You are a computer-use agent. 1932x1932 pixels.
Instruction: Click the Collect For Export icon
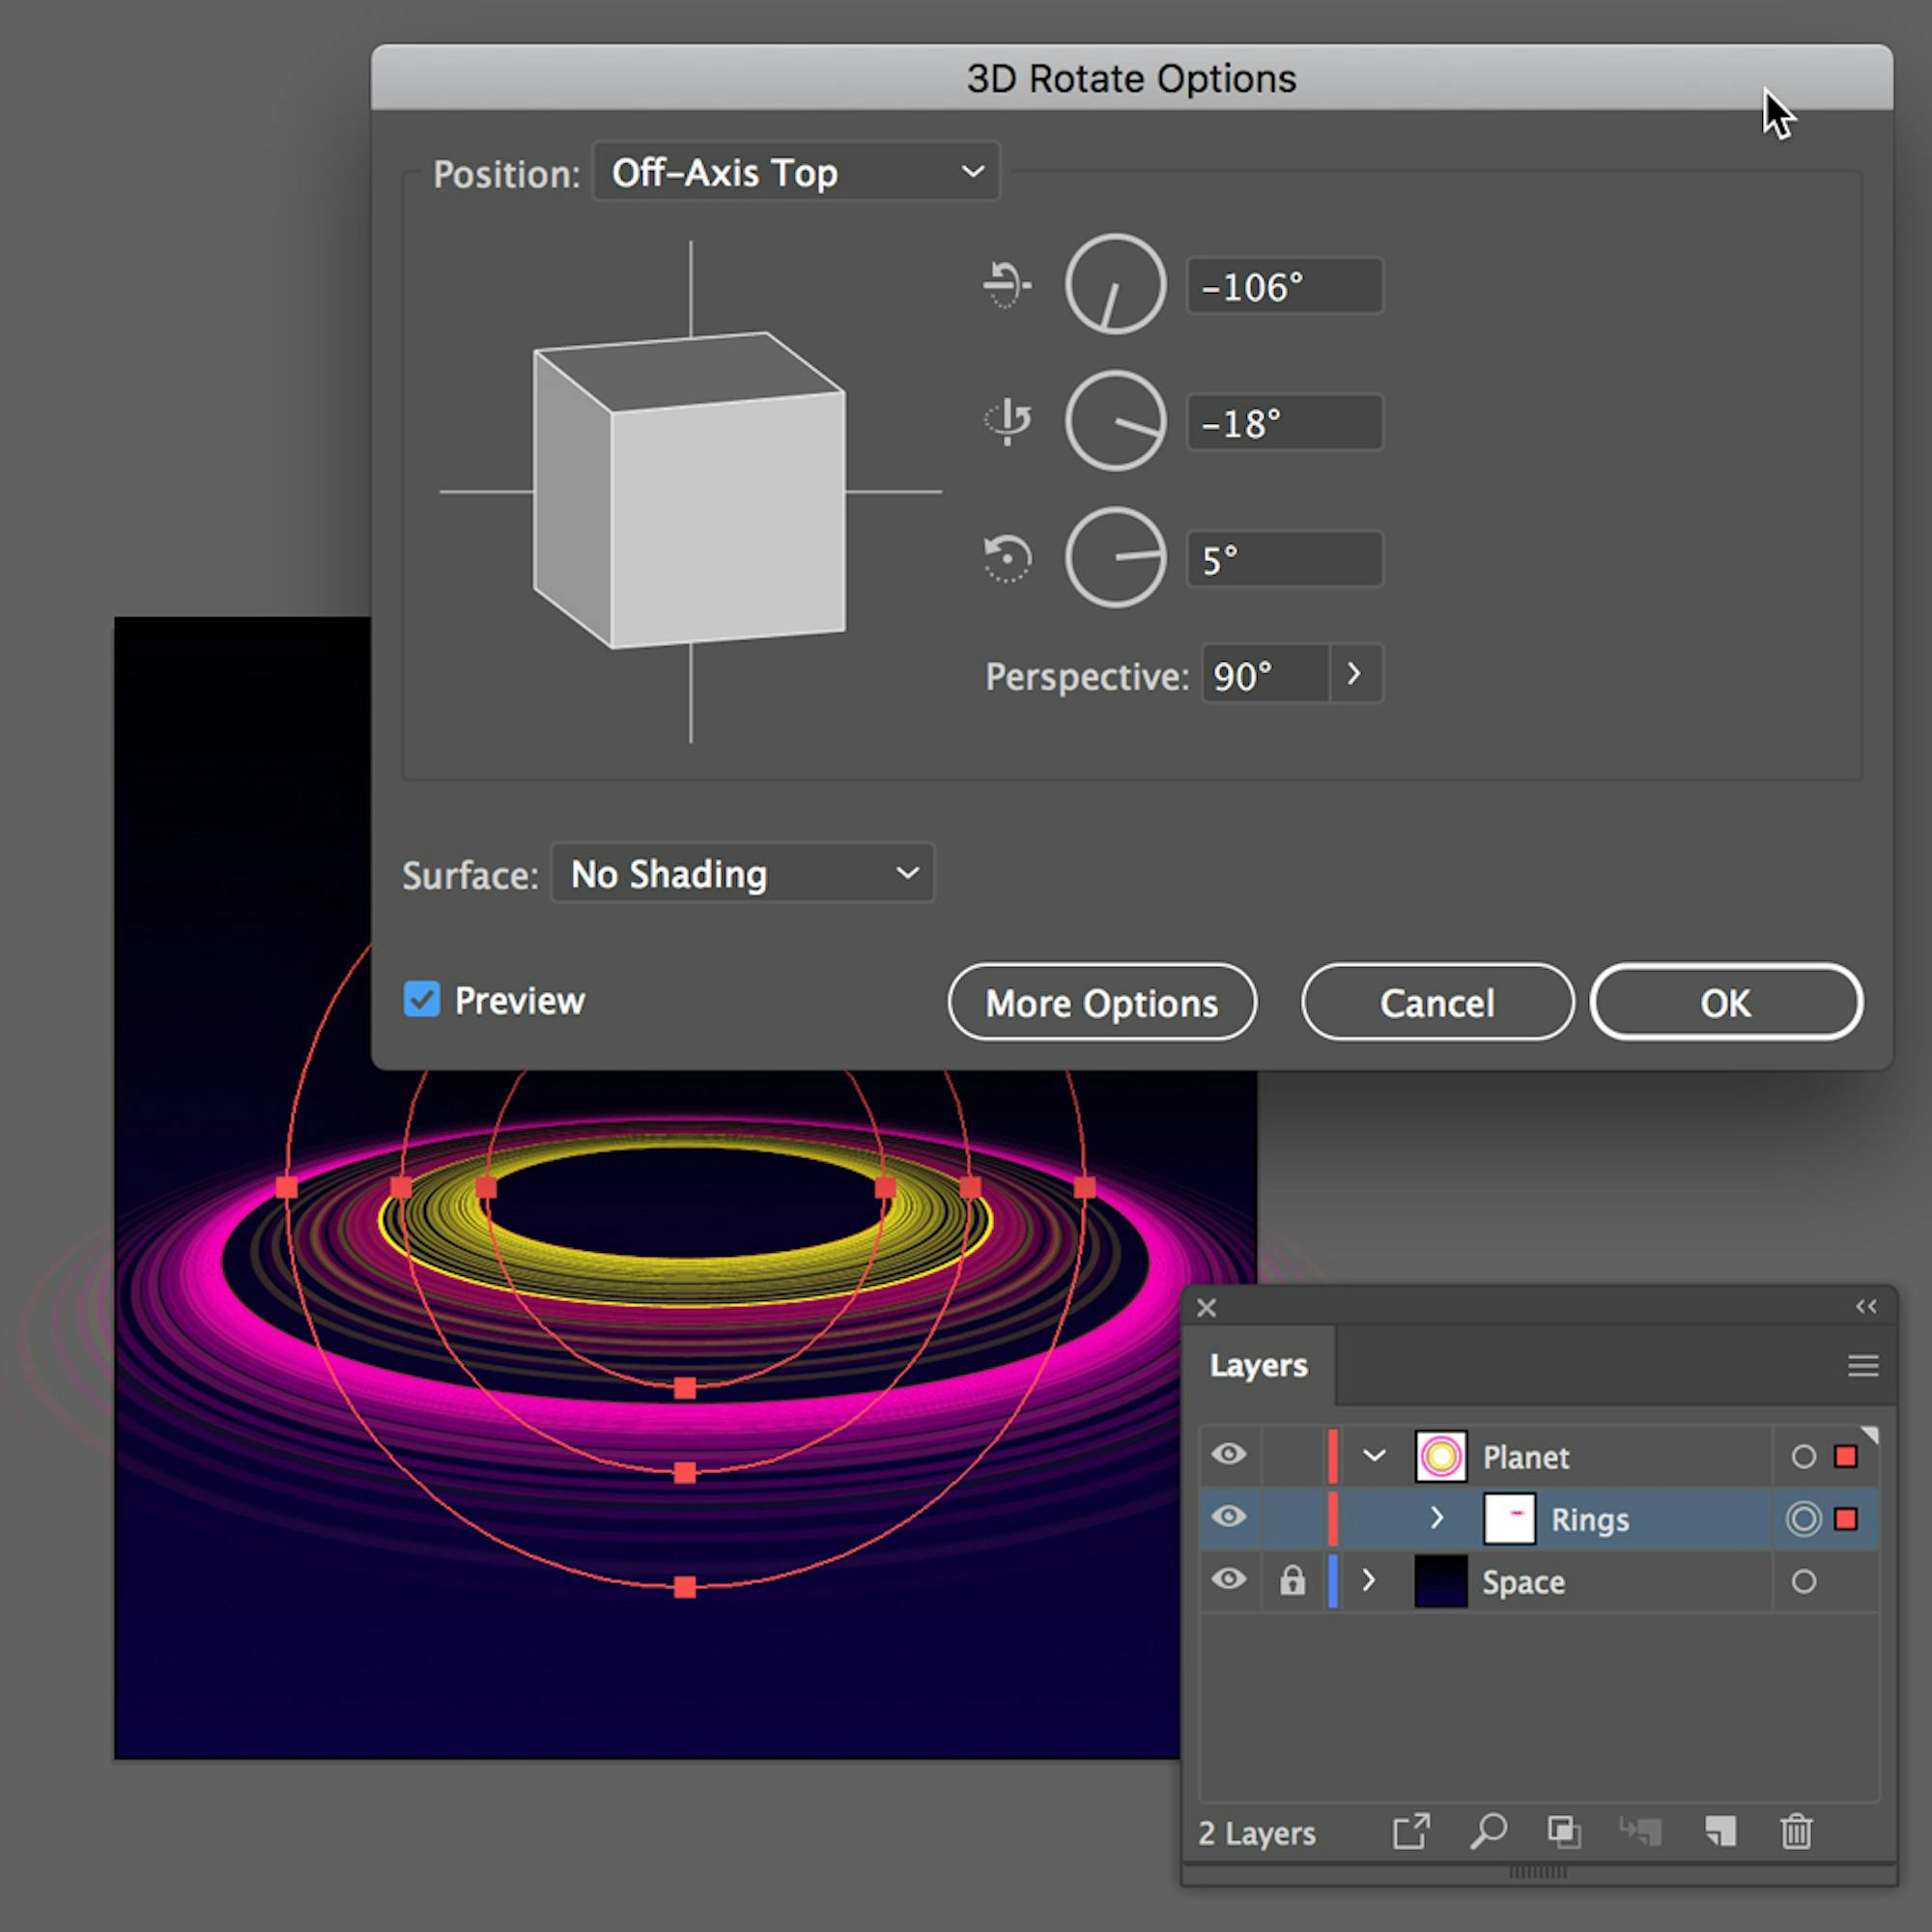click(x=1411, y=1833)
